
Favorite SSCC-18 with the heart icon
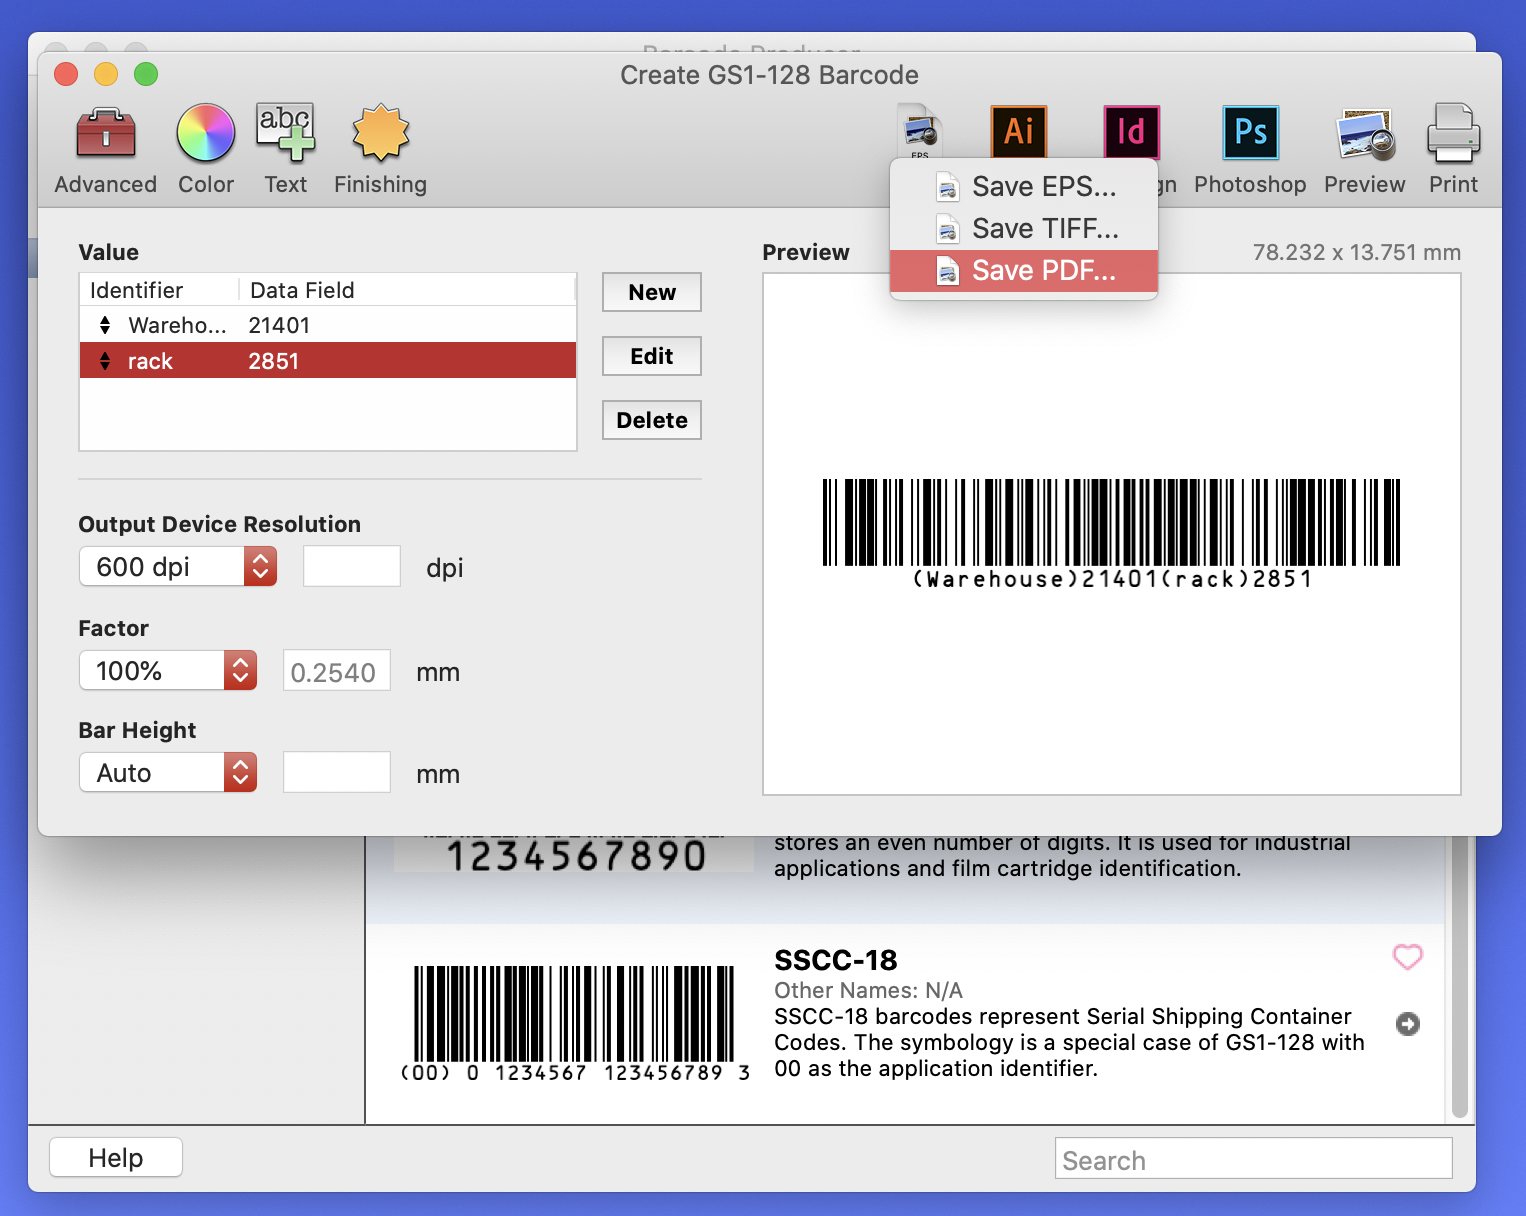tap(1408, 957)
